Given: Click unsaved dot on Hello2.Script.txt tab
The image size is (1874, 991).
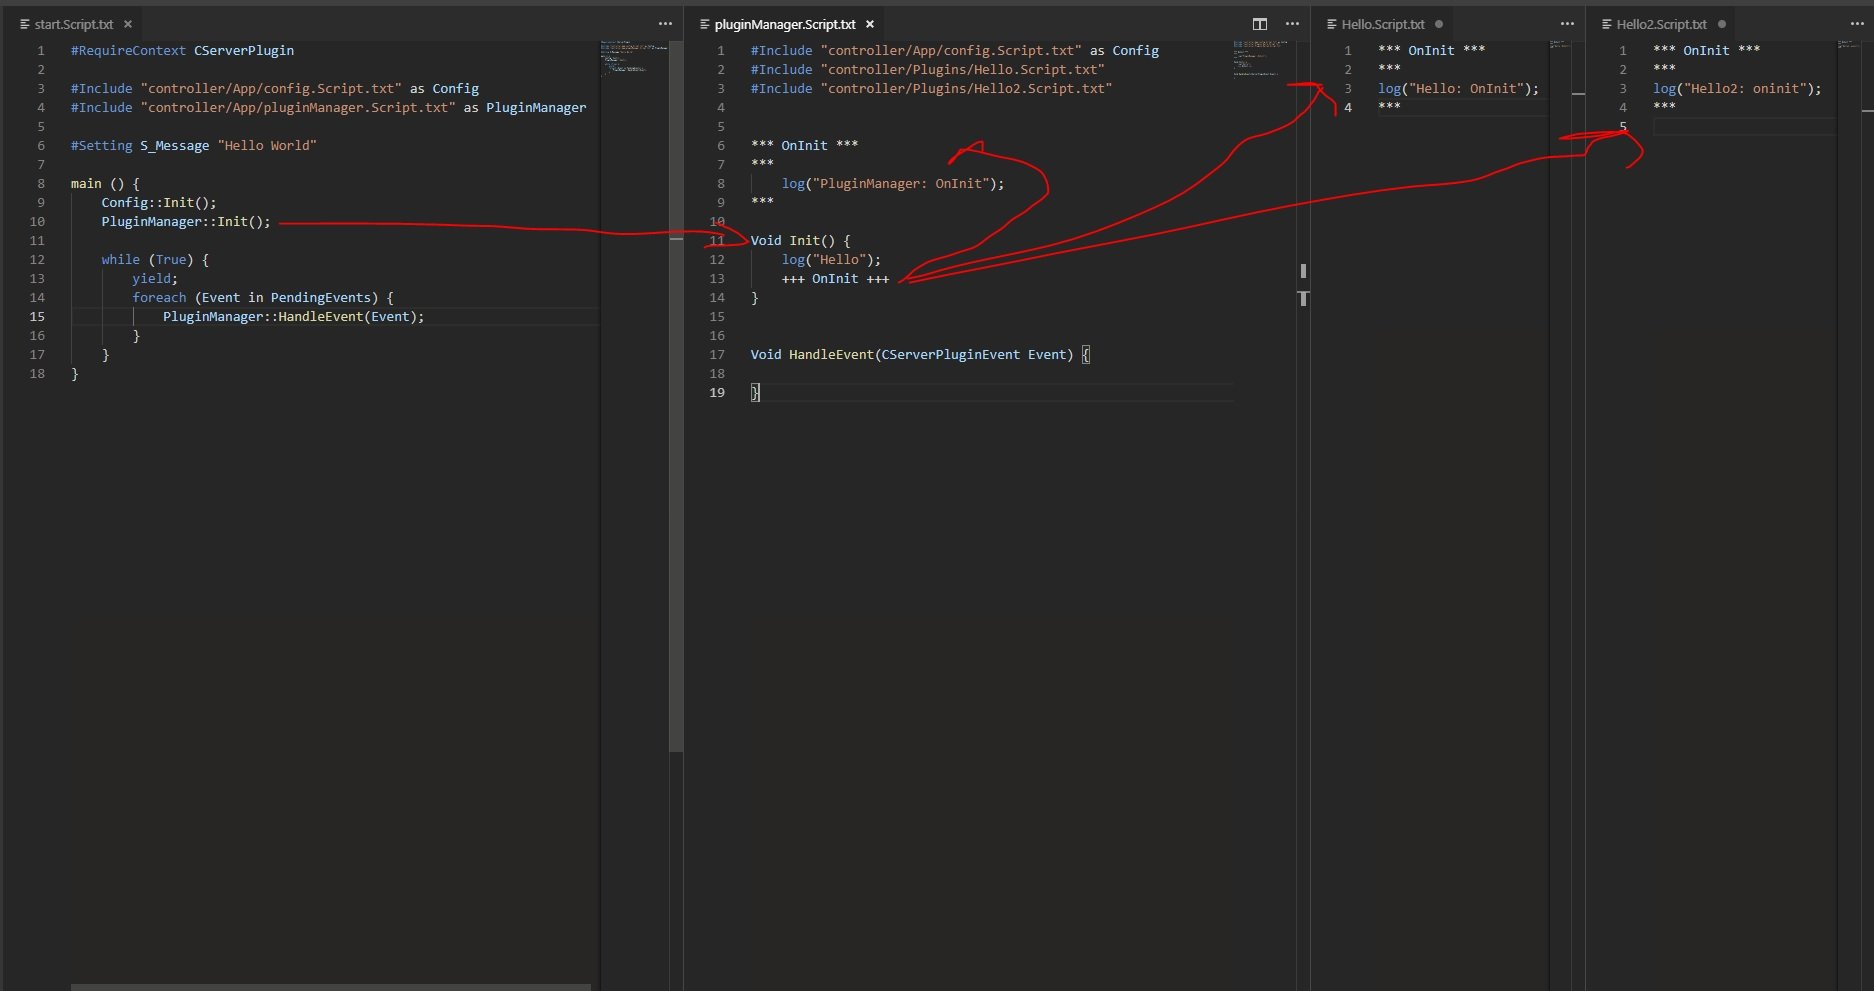Looking at the screenshot, I should click(x=1722, y=24).
